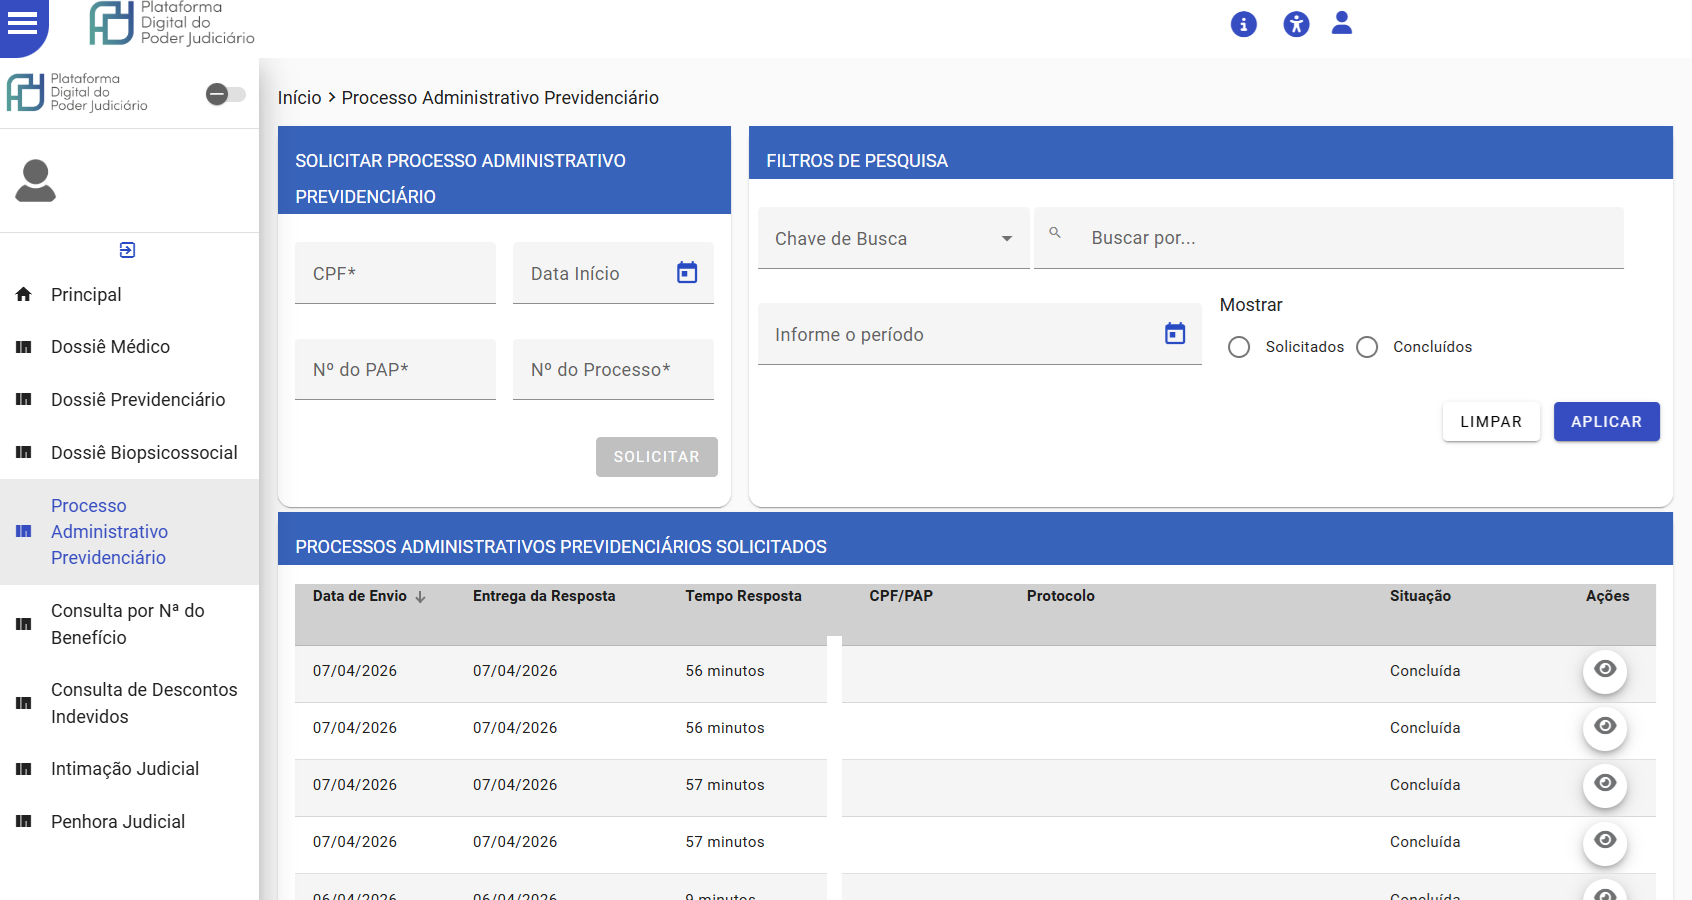Click the Informe o período field
Viewport: 1692px width, 900px height.
[x=979, y=334]
